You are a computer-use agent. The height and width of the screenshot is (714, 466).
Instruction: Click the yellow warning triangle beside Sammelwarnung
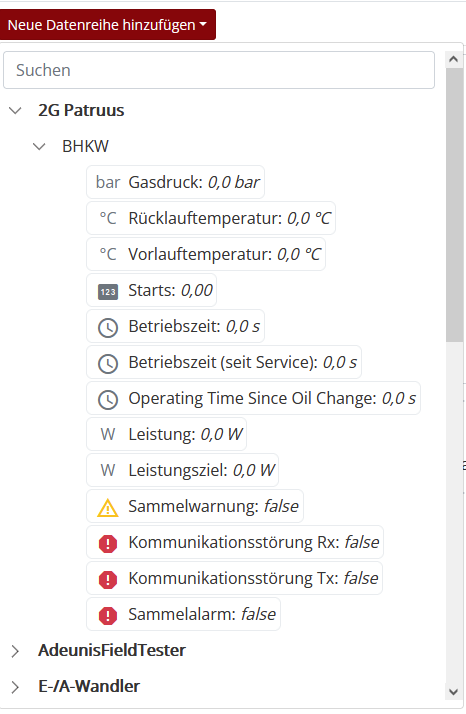[108, 508]
